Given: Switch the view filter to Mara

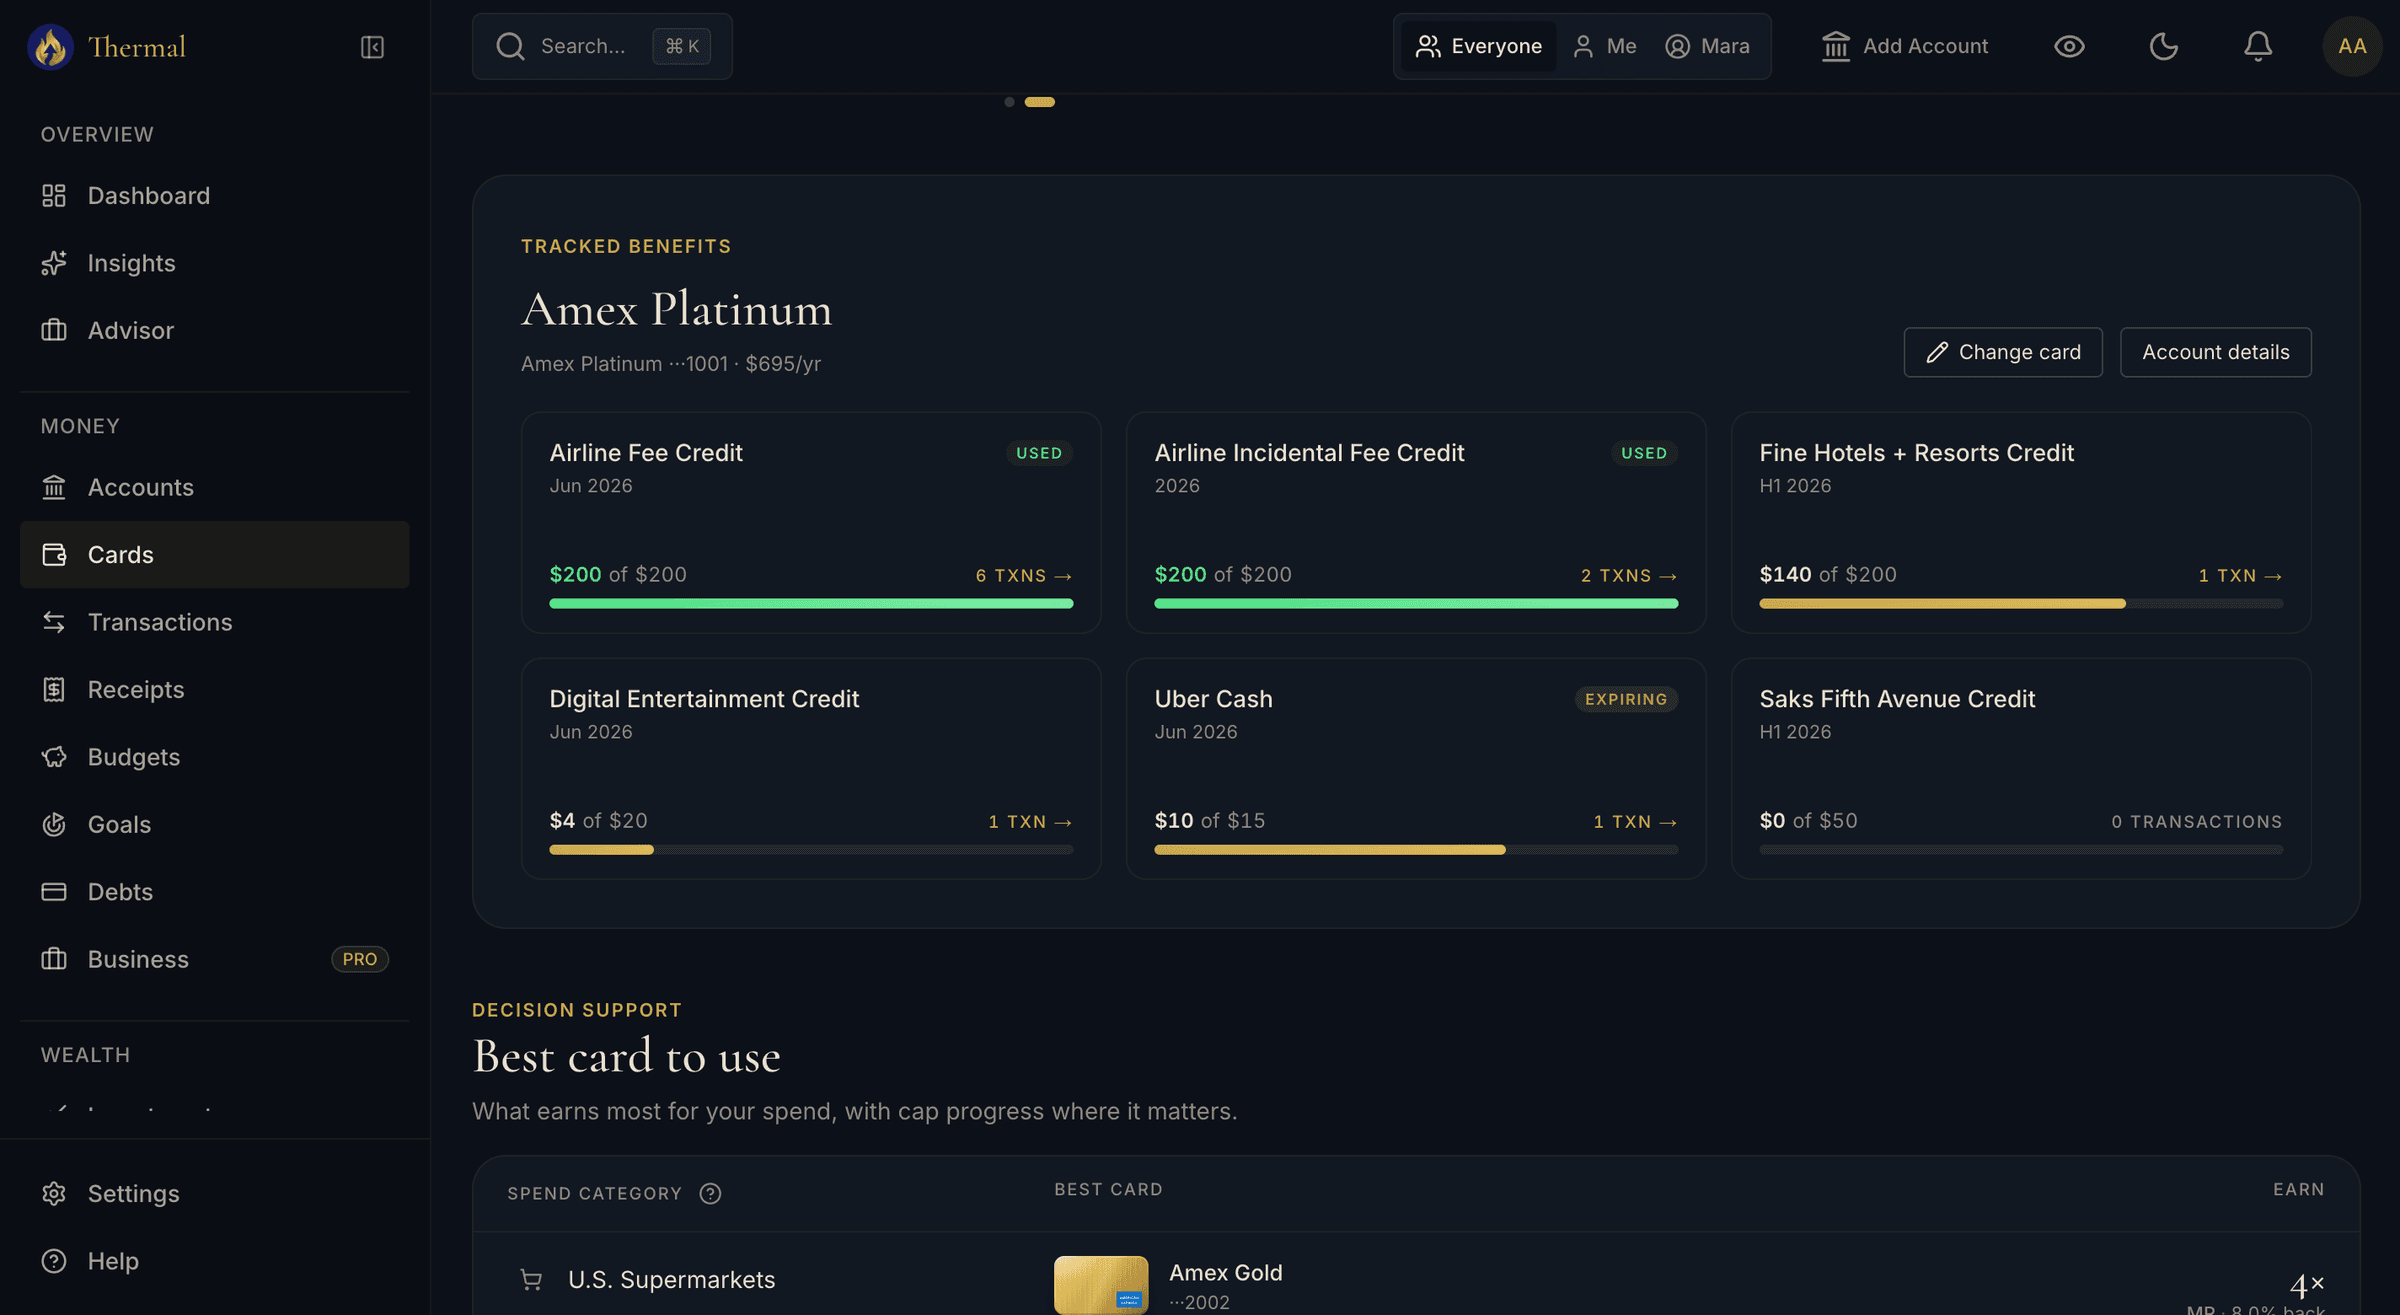Looking at the screenshot, I should point(1707,46).
